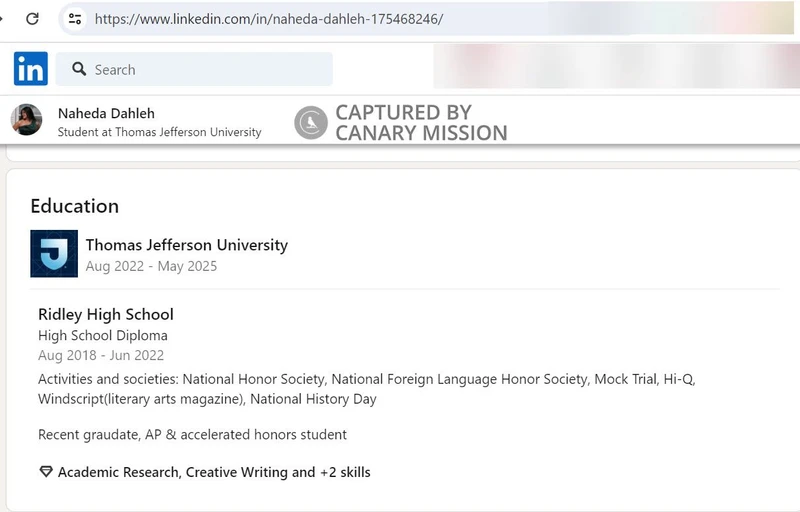Open 'Academic Research, Creative Writing and +2 skills'
This screenshot has height=512, width=800.
click(214, 472)
